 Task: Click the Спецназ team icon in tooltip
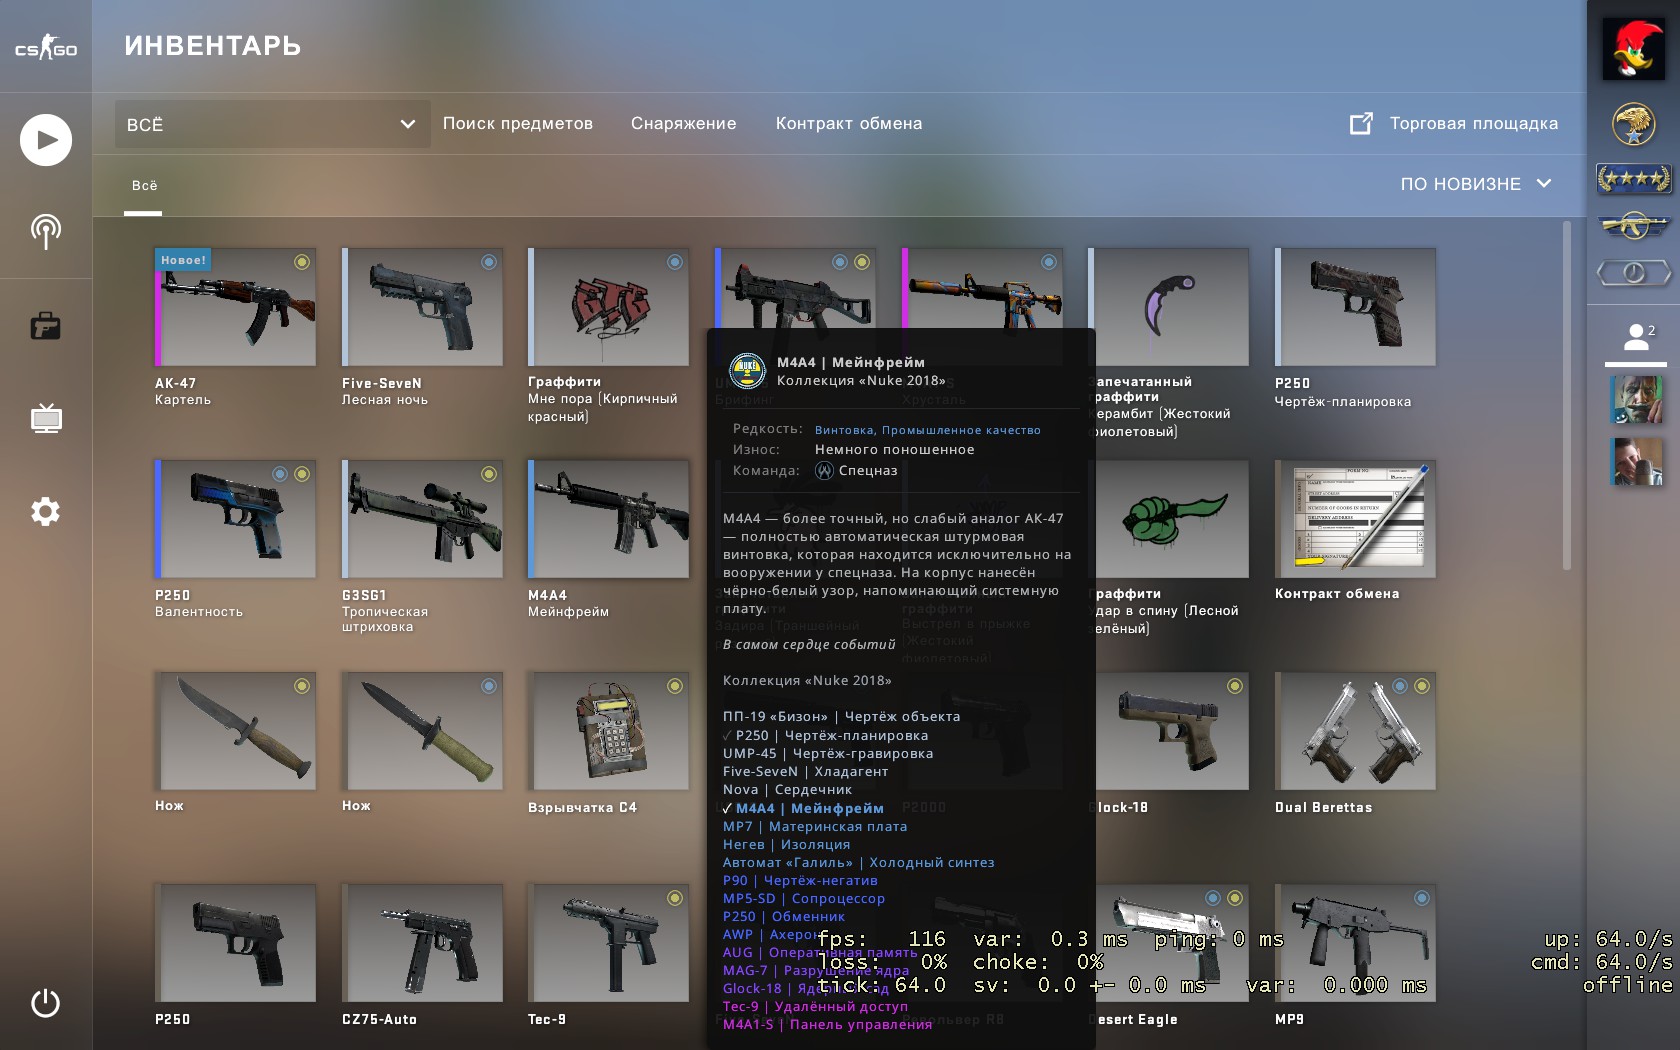click(824, 471)
